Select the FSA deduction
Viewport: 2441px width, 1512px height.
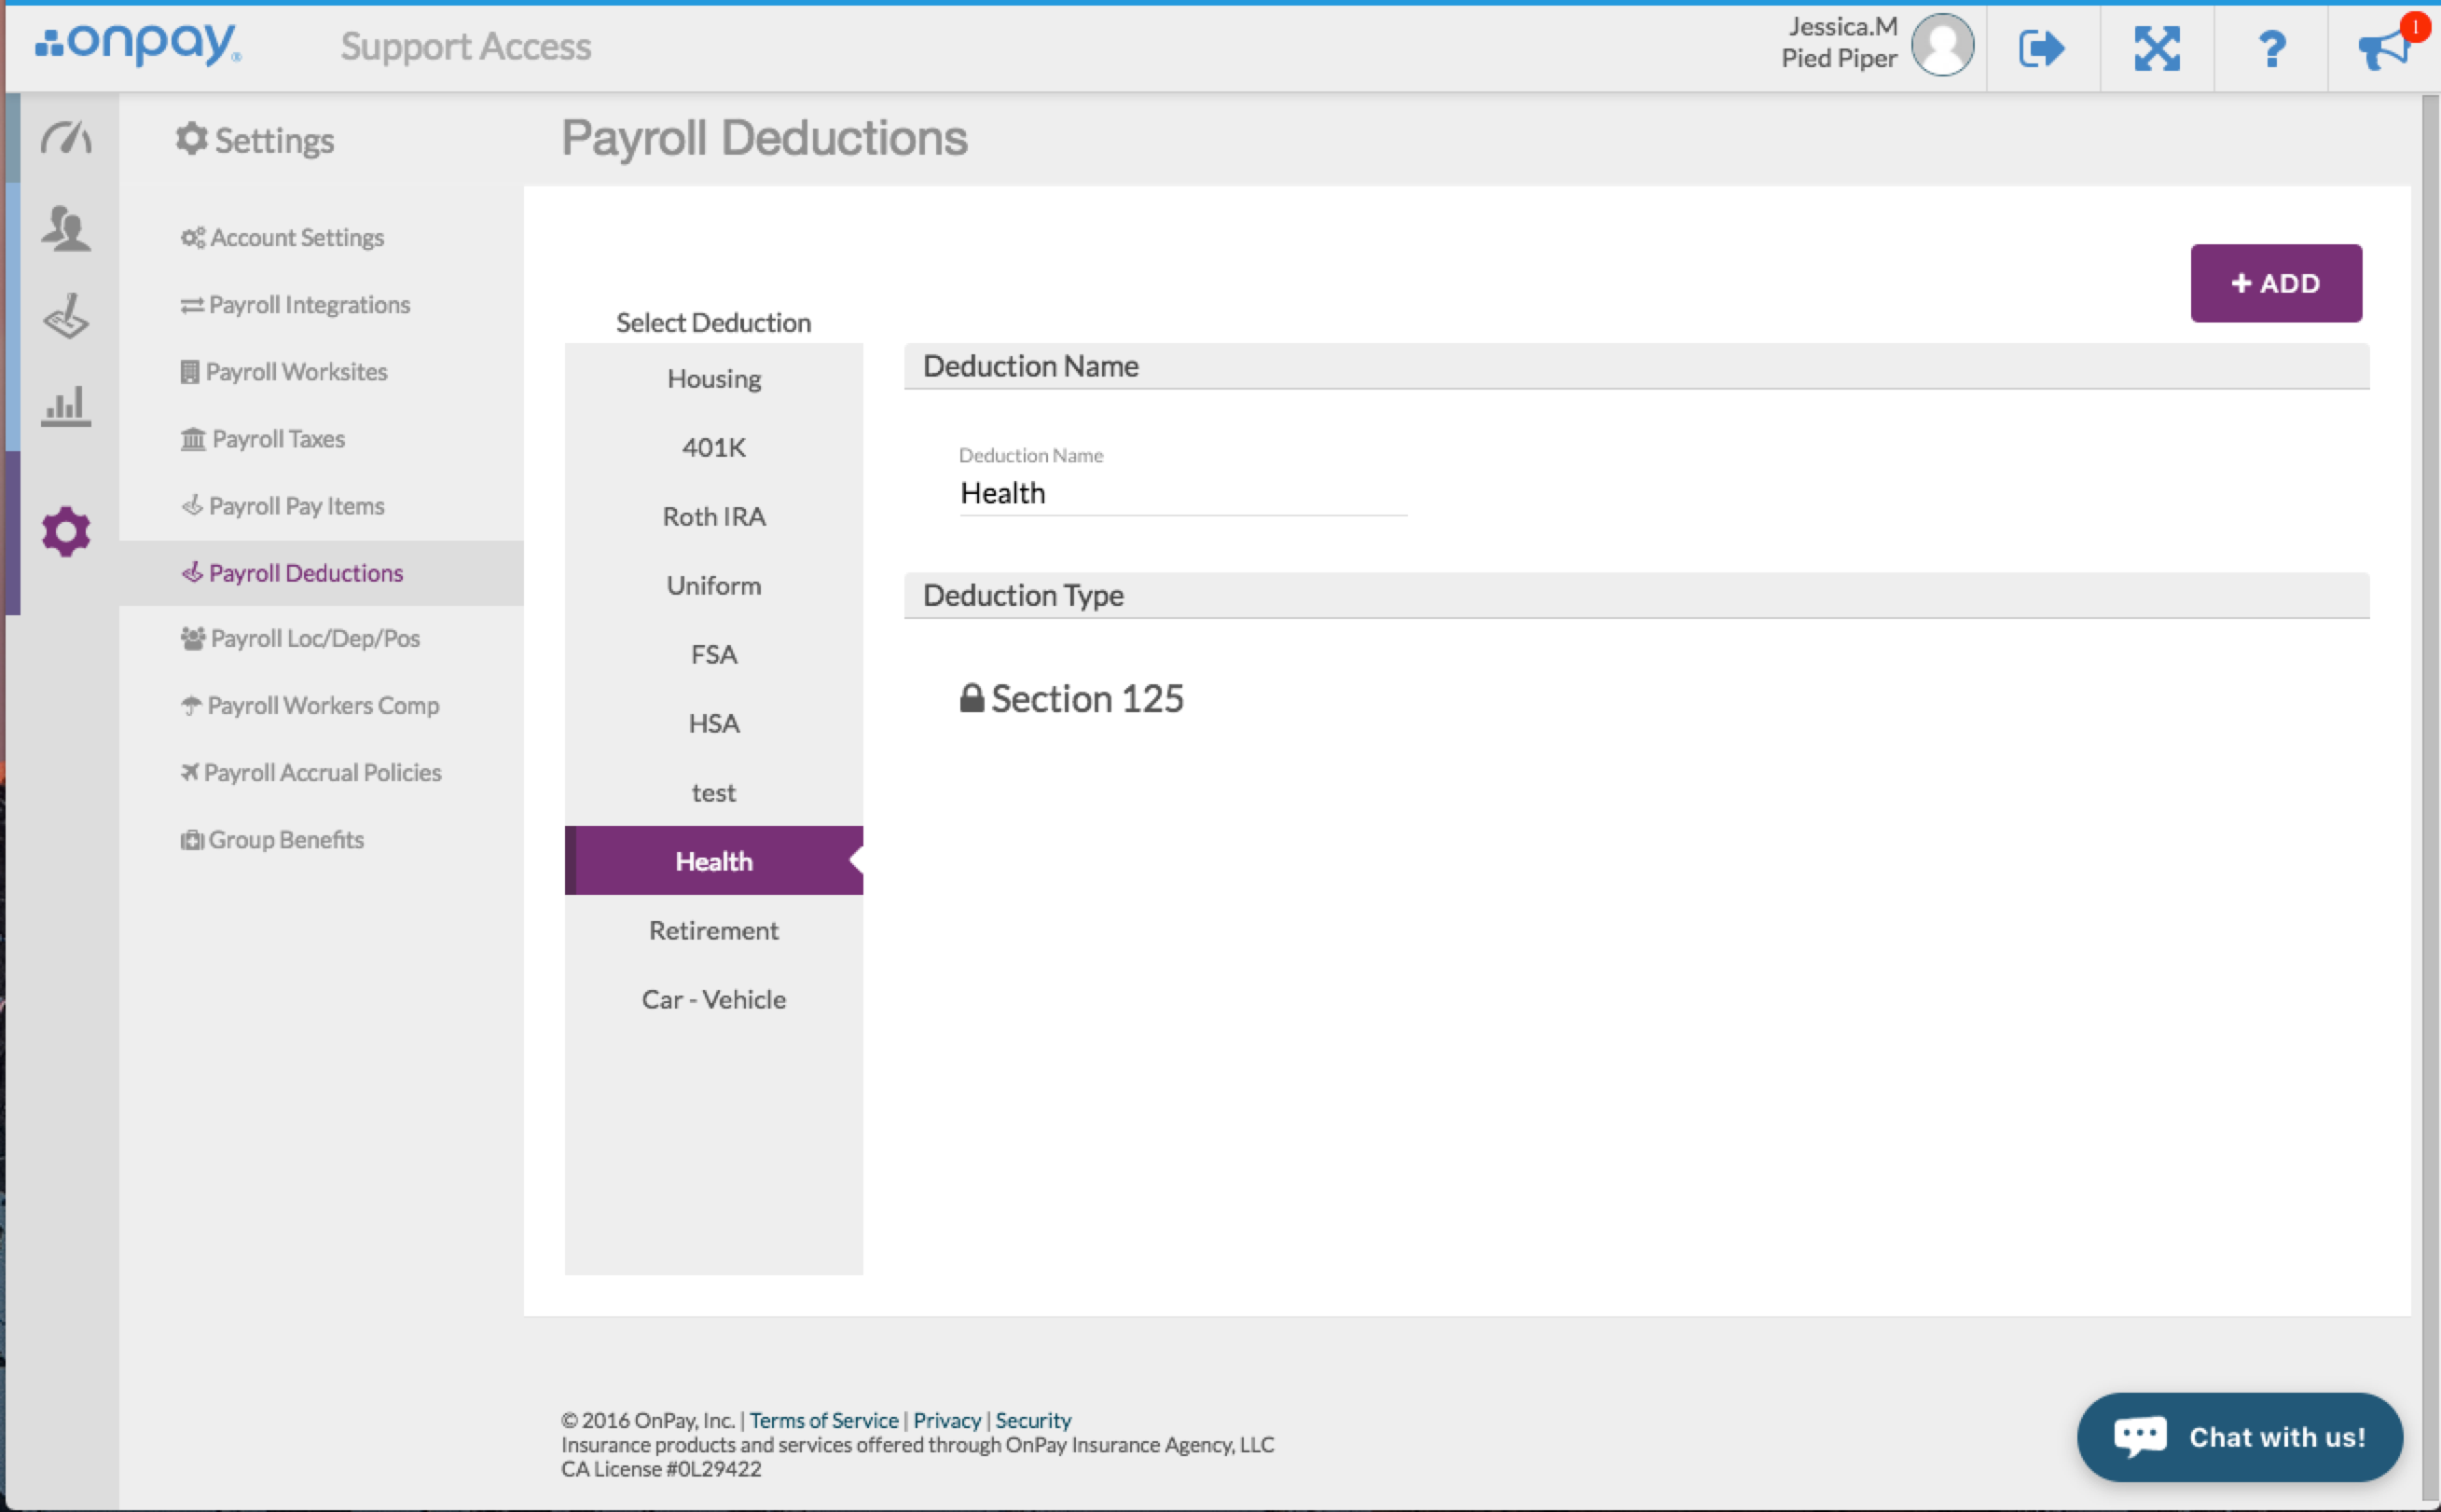click(714, 655)
